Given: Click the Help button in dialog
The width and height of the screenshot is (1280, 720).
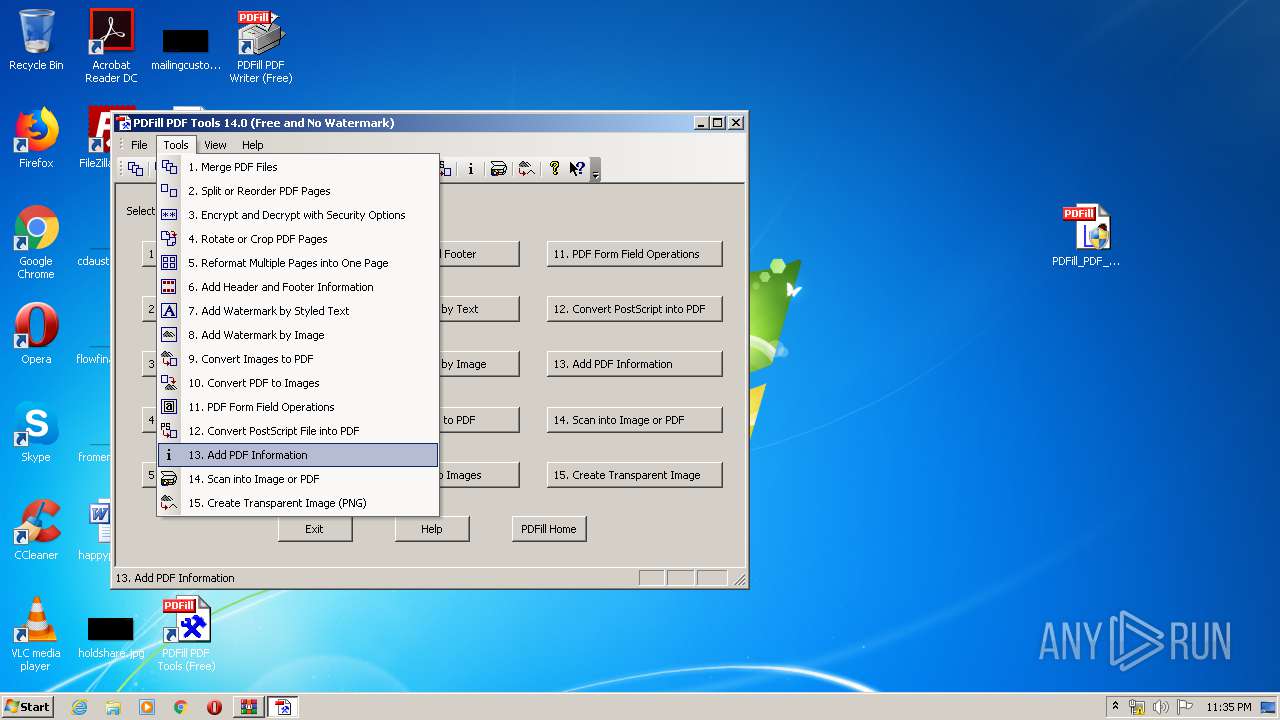Looking at the screenshot, I should [x=432, y=529].
